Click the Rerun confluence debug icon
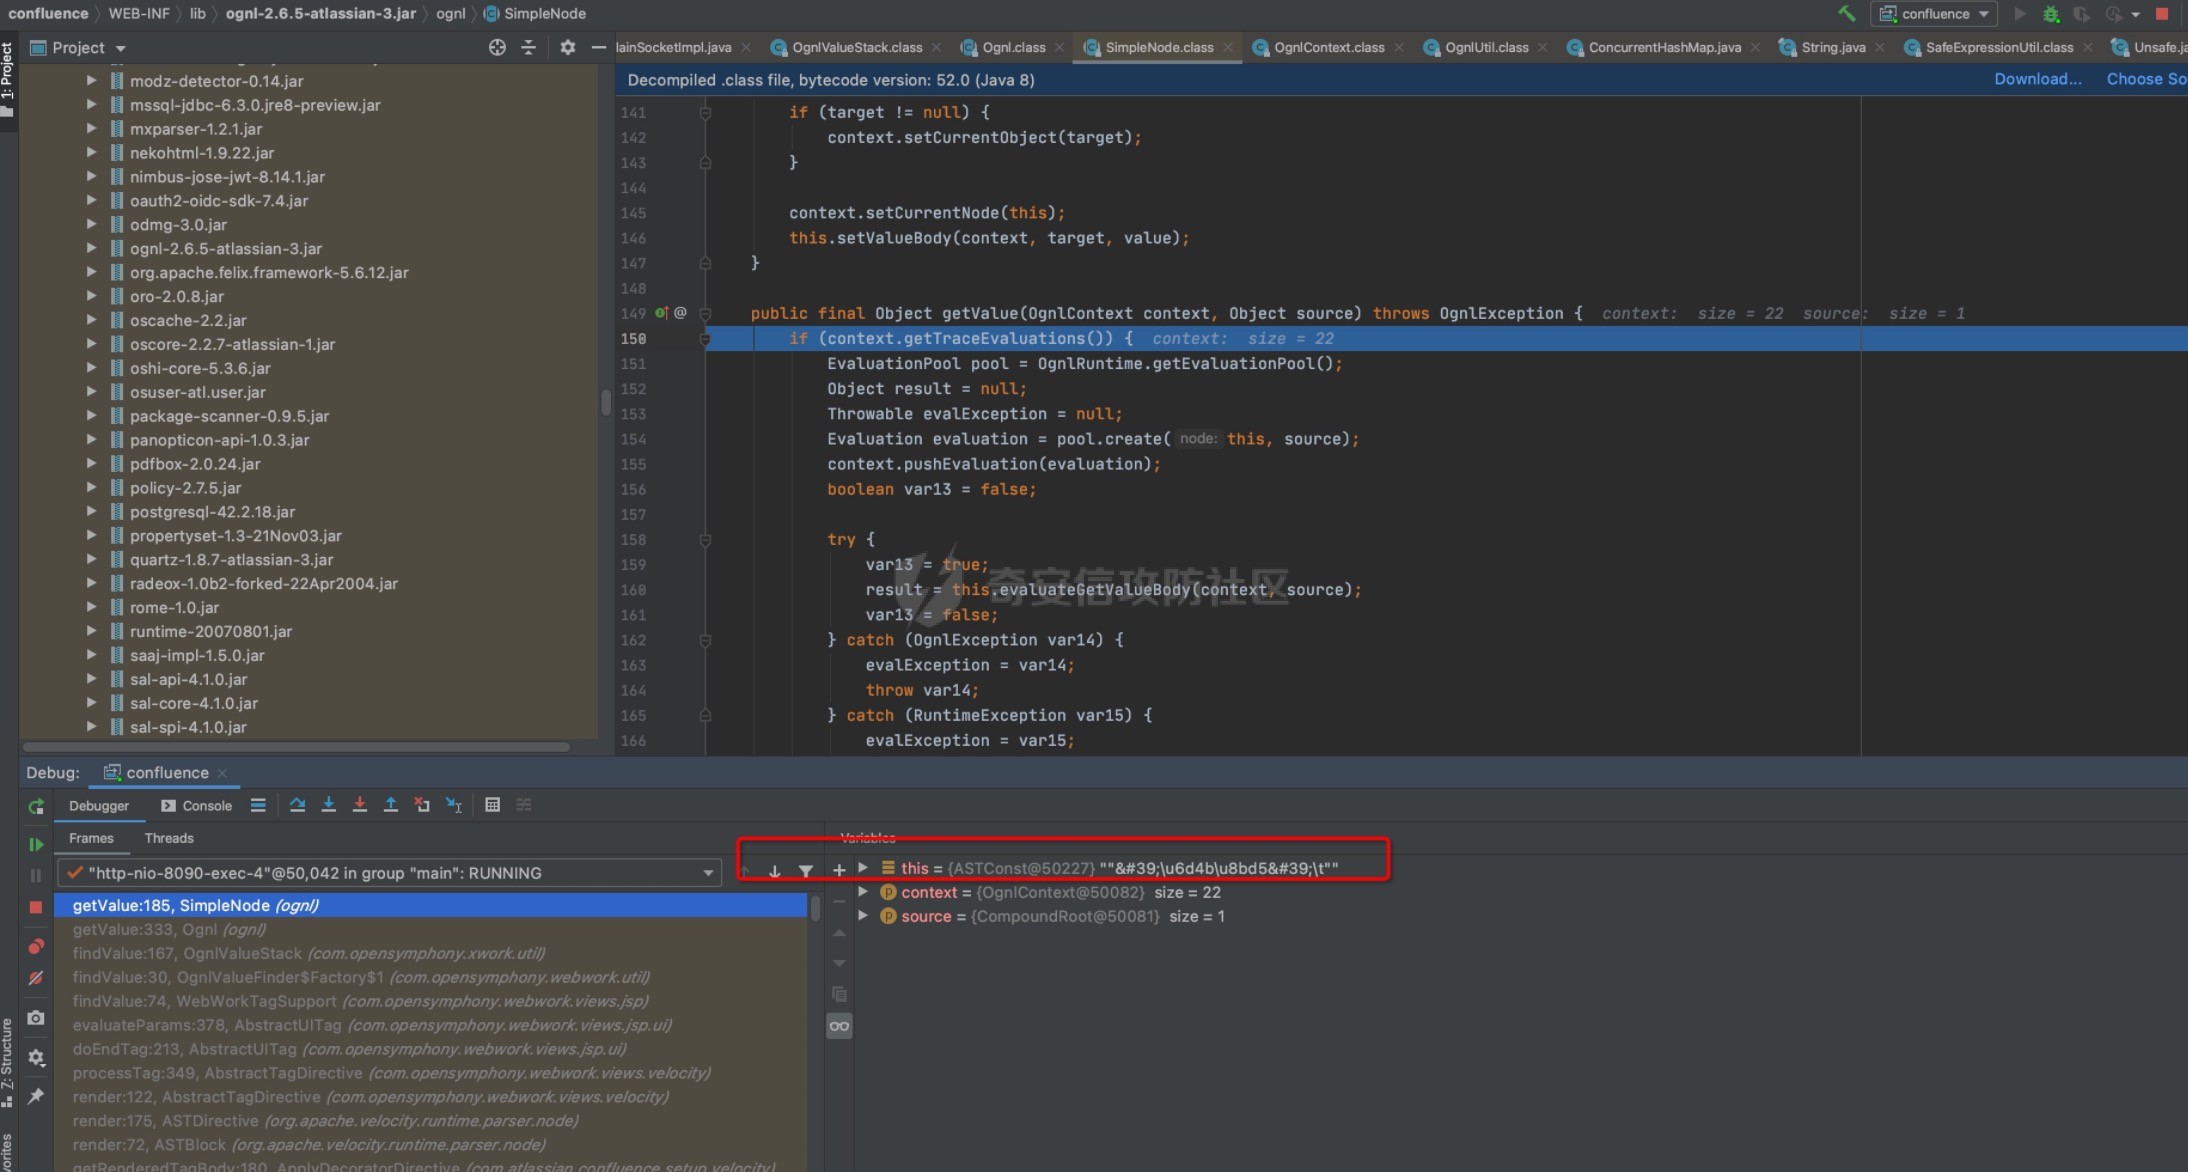2188x1172 pixels. pos(36,806)
